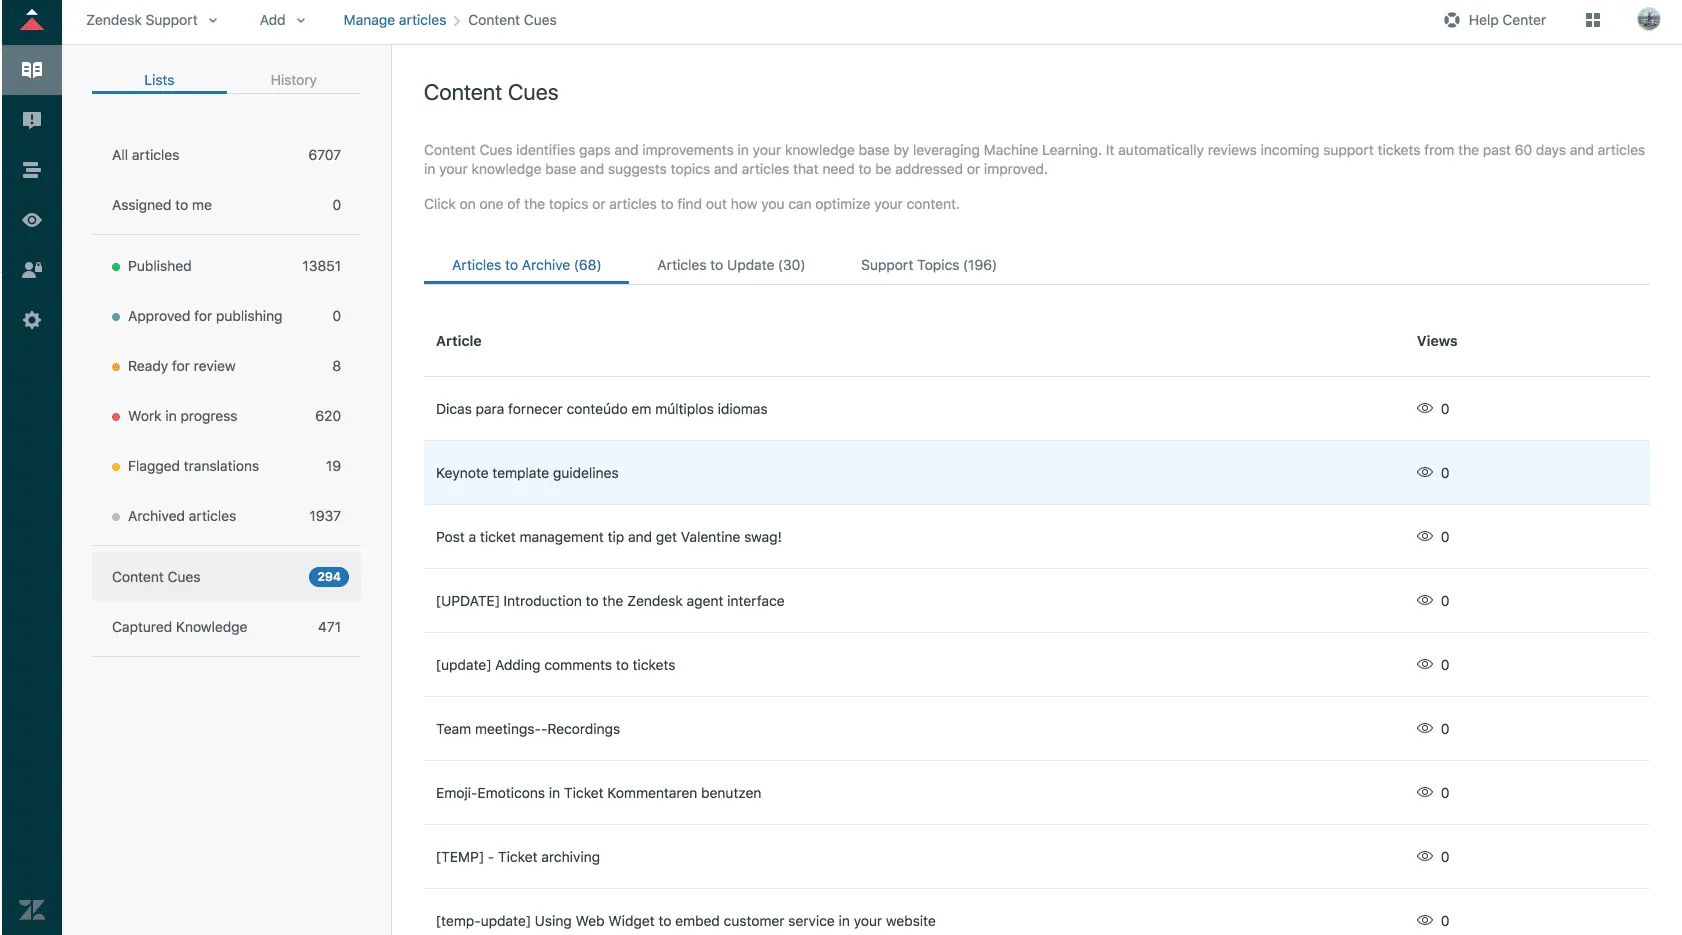
Task: Open the apps grid icon near Help Center
Action: 1593,20
